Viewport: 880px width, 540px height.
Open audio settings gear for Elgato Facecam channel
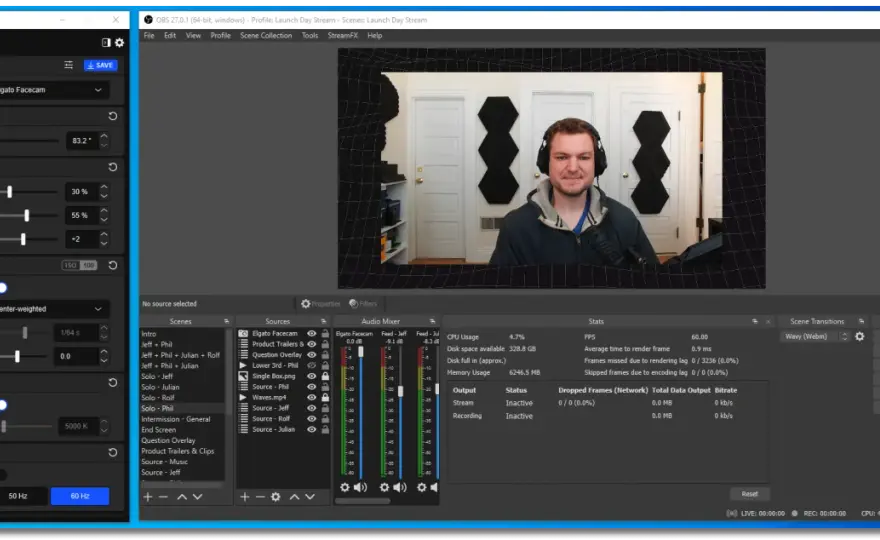coord(345,487)
